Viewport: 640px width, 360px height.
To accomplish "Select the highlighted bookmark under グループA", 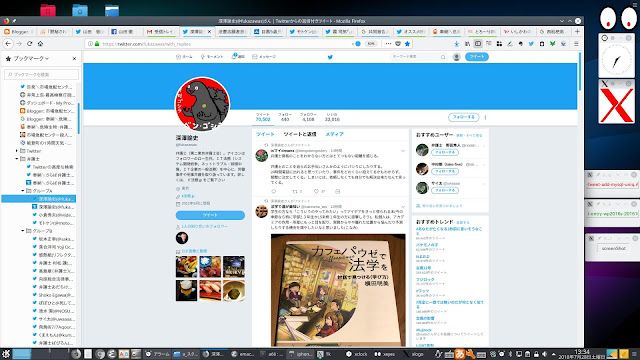I will tap(39, 199).
